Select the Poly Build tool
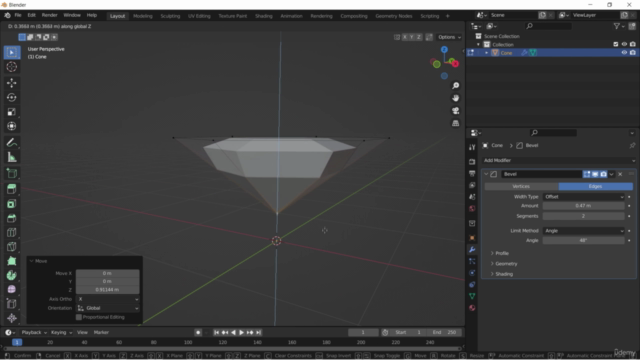This screenshot has height=360, width=640. click(x=11, y=261)
